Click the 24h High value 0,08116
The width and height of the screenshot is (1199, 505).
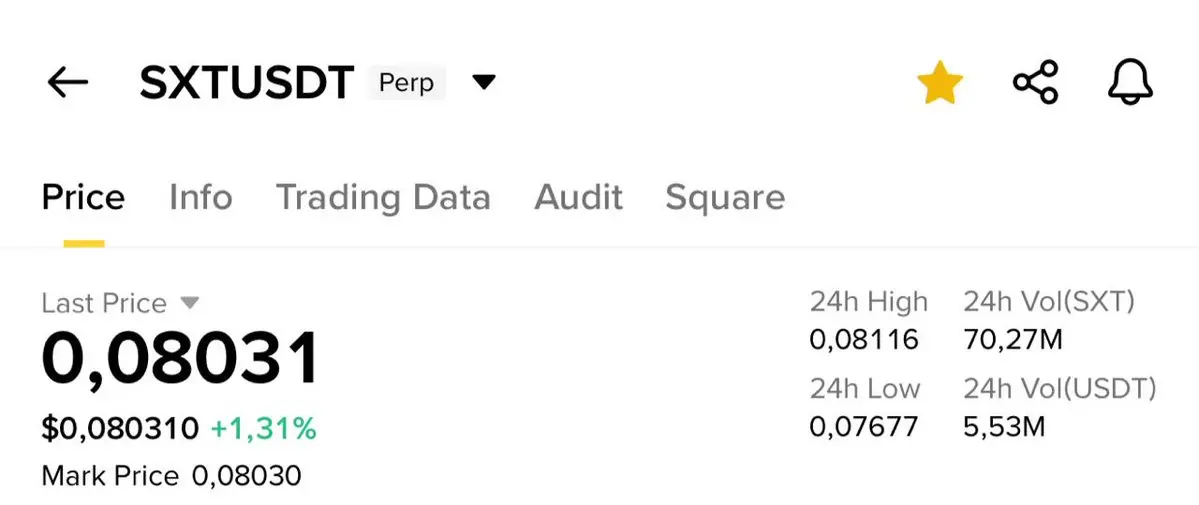coord(864,339)
